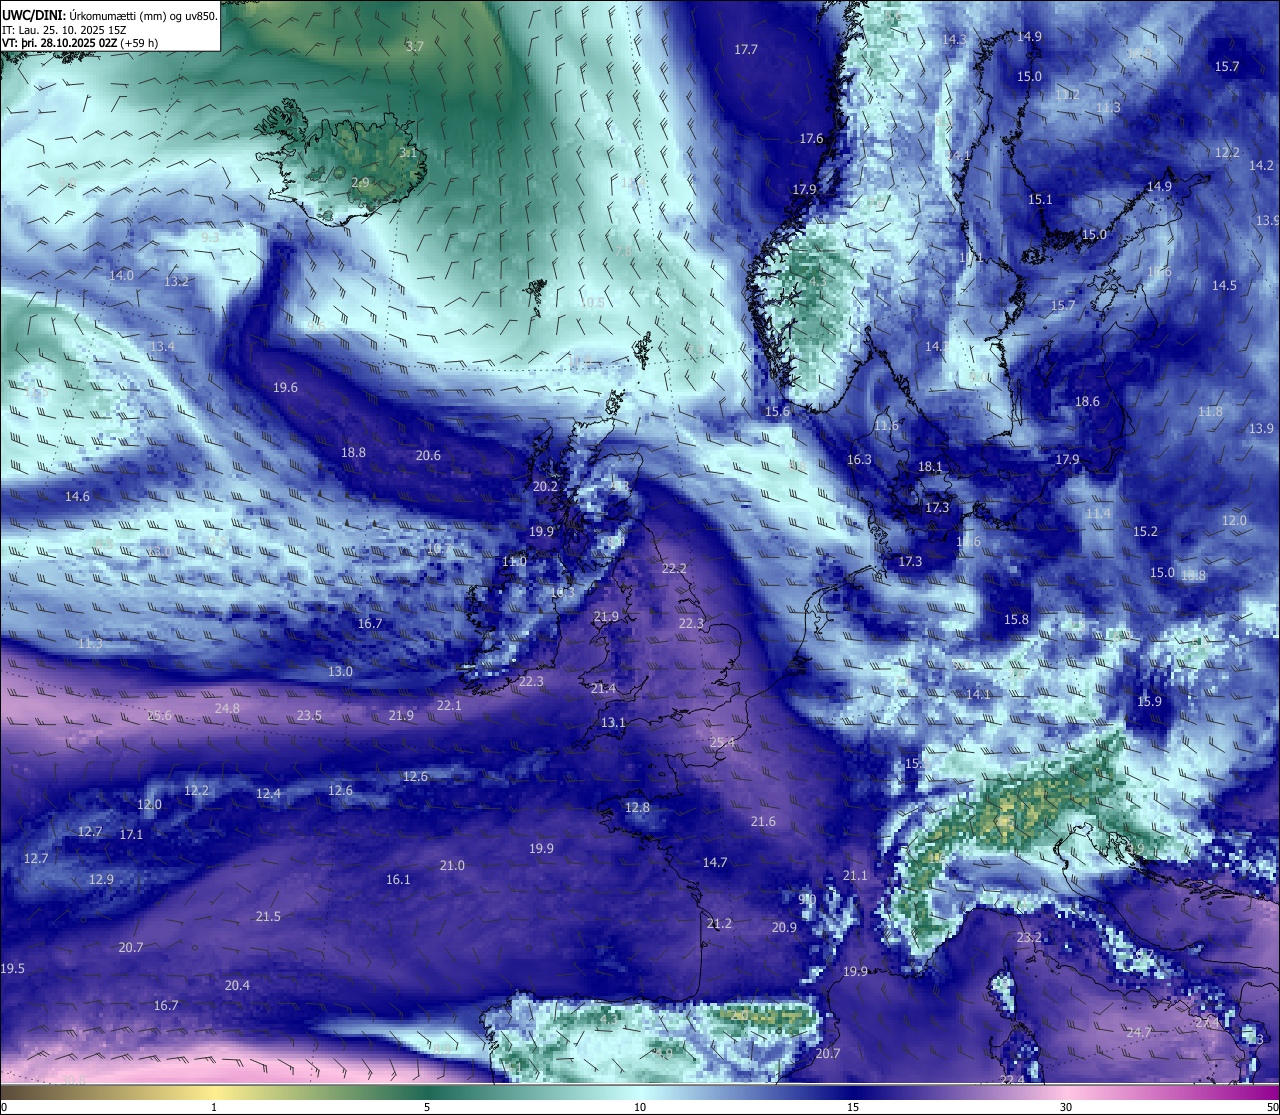The height and width of the screenshot is (1115, 1280).
Task: Click the '5' tick on the color scale
Action: (427, 1107)
